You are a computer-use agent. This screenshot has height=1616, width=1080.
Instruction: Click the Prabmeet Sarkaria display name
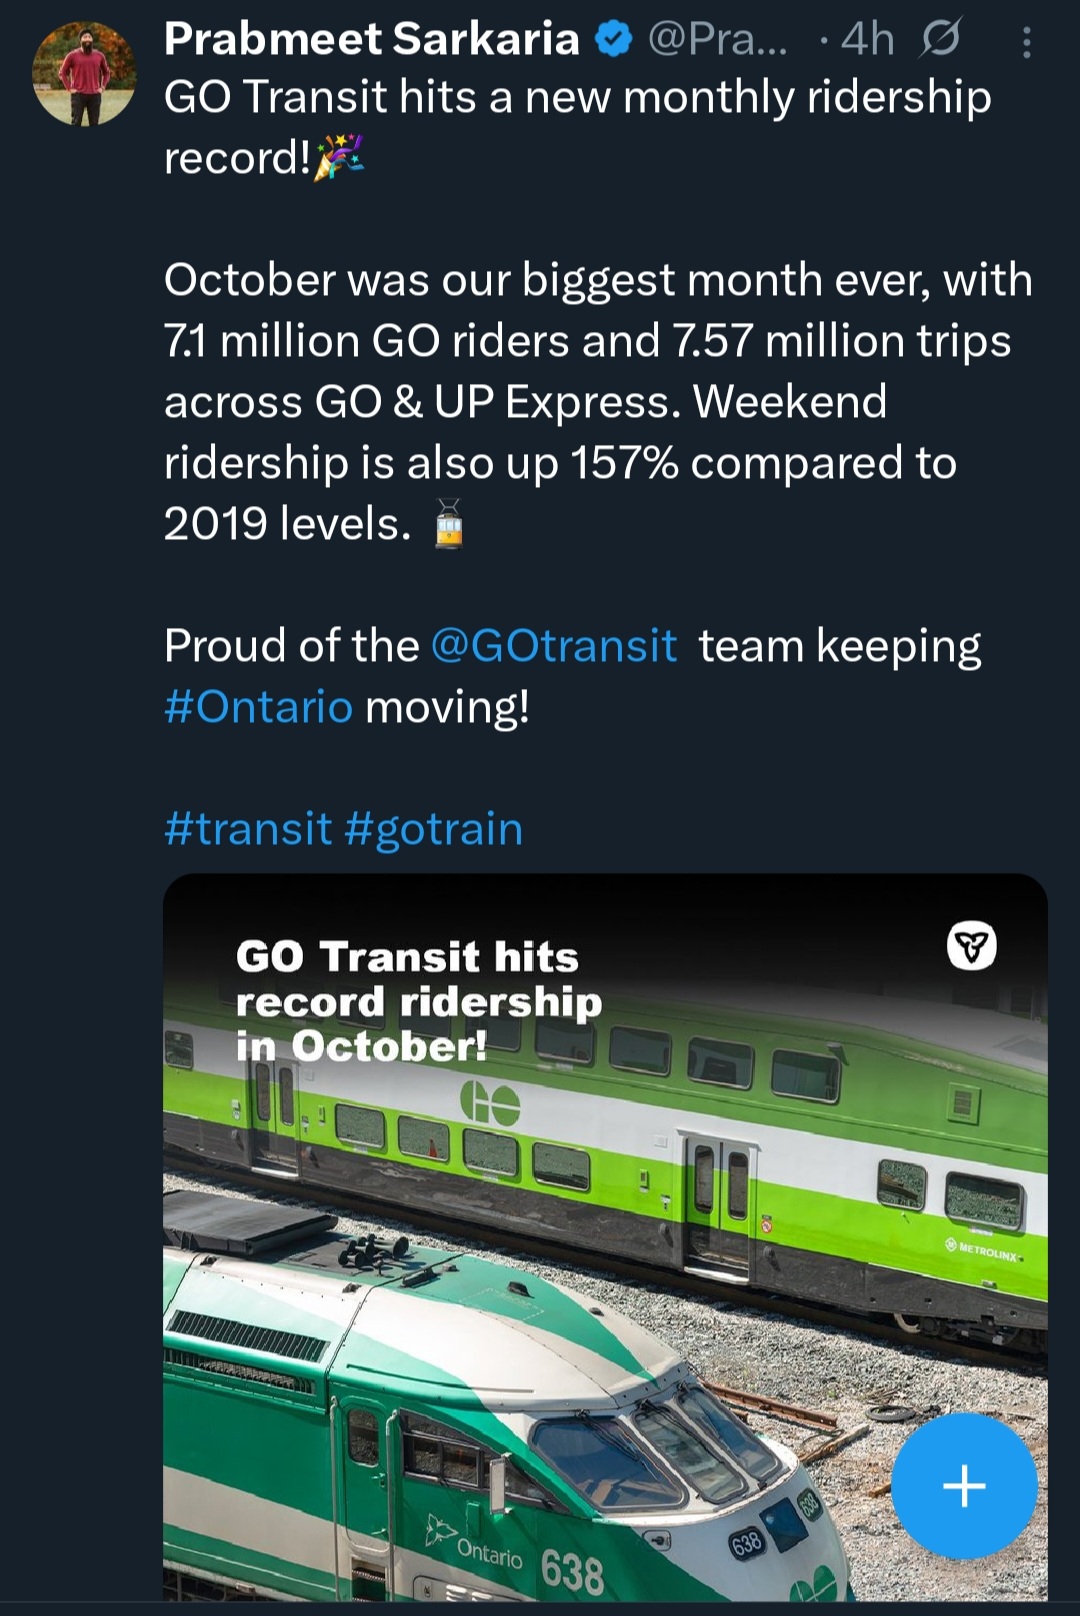pyautogui.click(x=371, y=40)
